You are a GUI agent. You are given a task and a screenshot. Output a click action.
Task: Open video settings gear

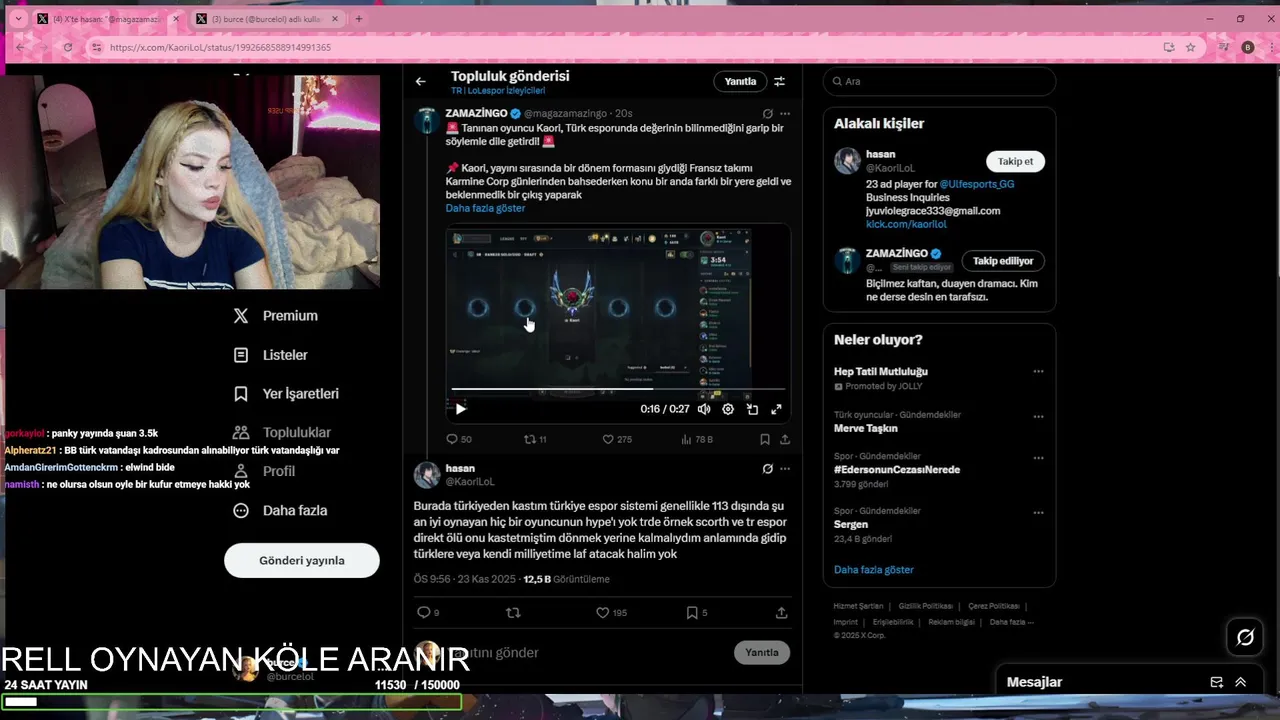click(x=728, y=409)
